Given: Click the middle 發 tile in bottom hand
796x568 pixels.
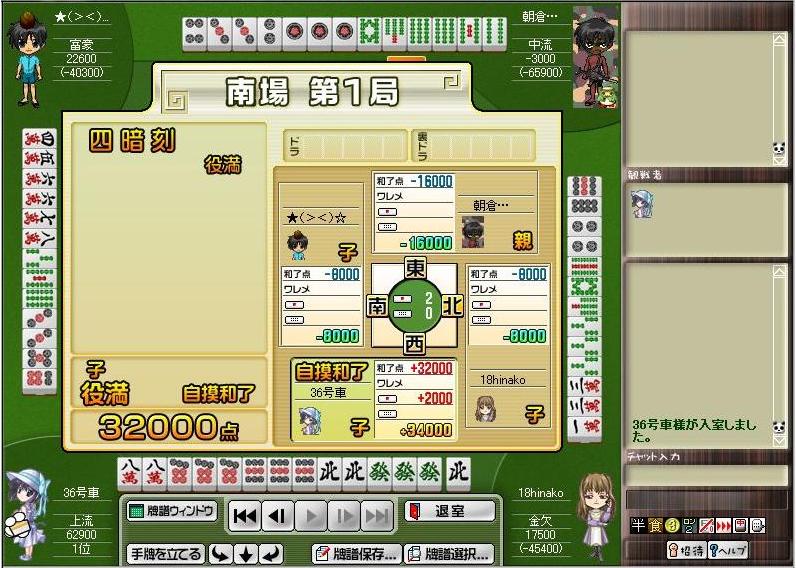Looking at the screenshot, I should pyautogui.click(x=405, y=474).
